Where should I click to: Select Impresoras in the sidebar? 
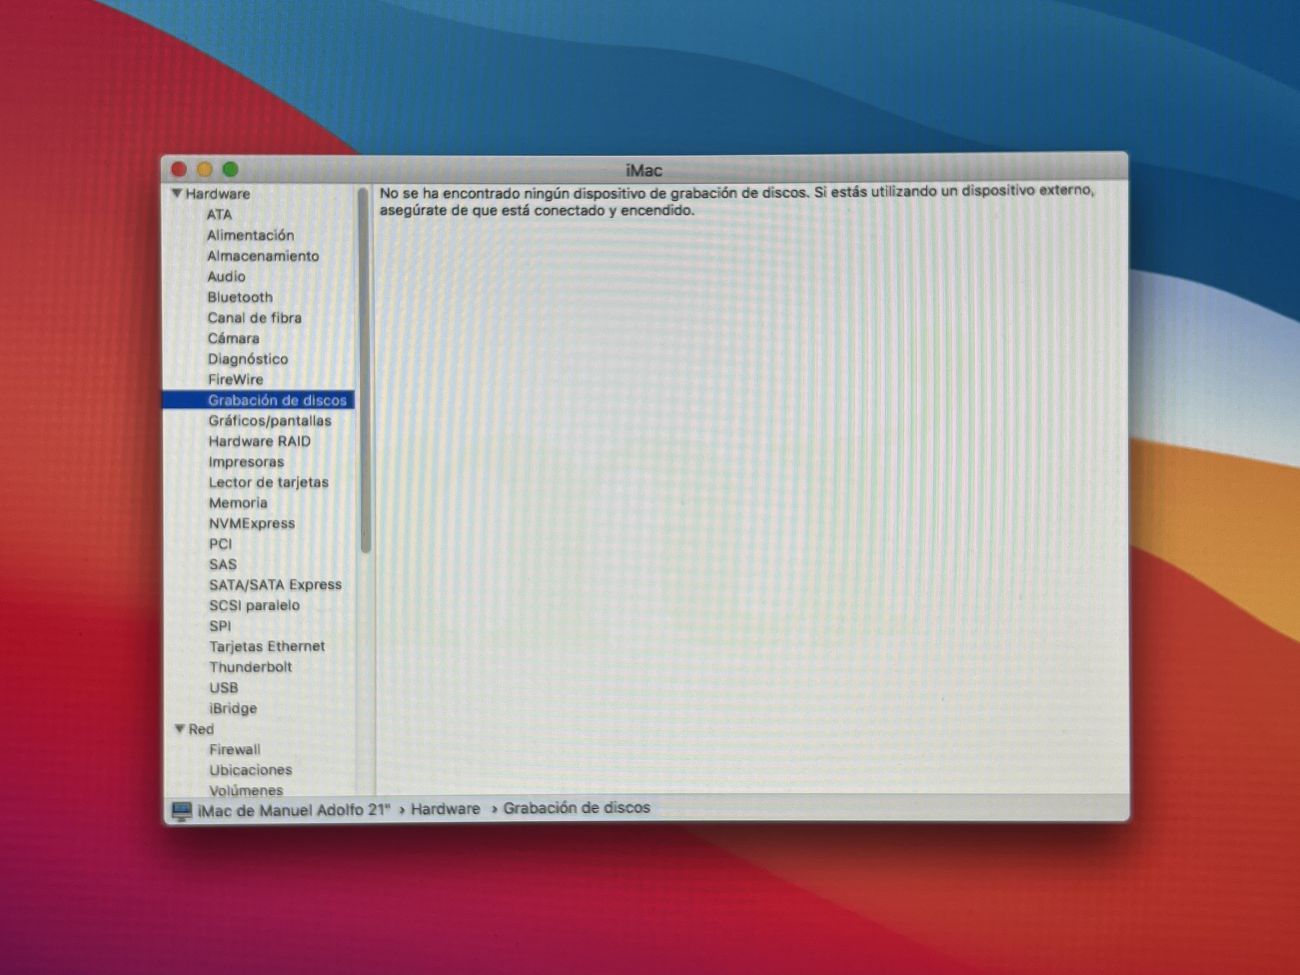246,462
